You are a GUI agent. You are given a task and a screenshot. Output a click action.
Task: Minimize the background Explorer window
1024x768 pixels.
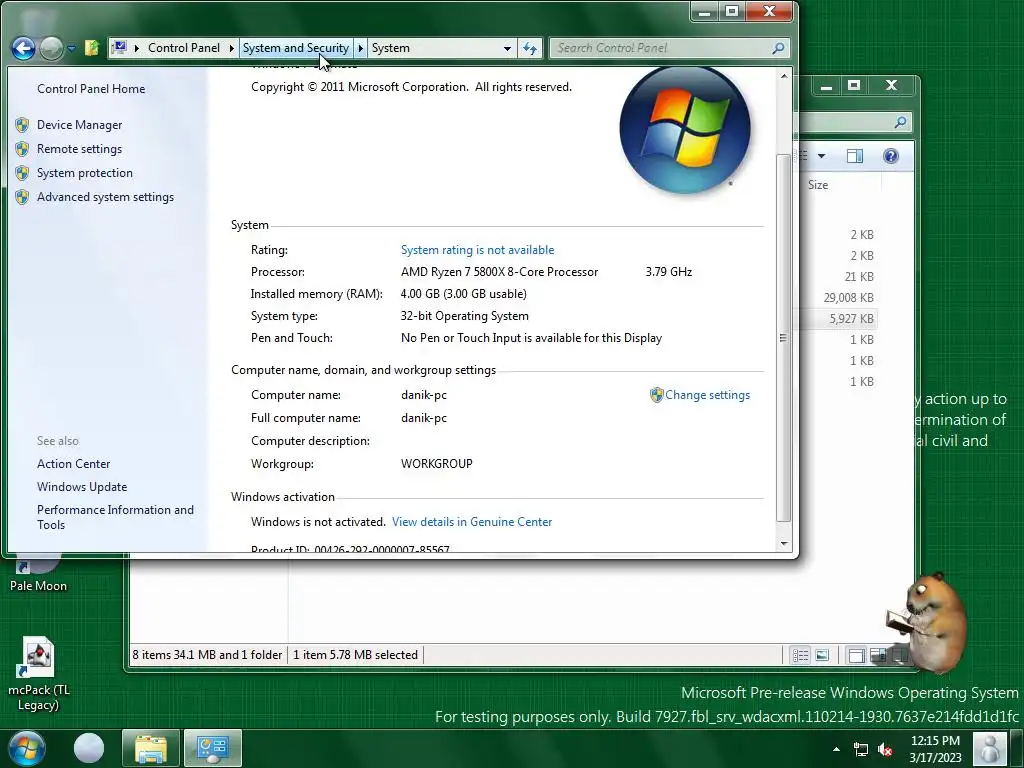pos(826,86)
